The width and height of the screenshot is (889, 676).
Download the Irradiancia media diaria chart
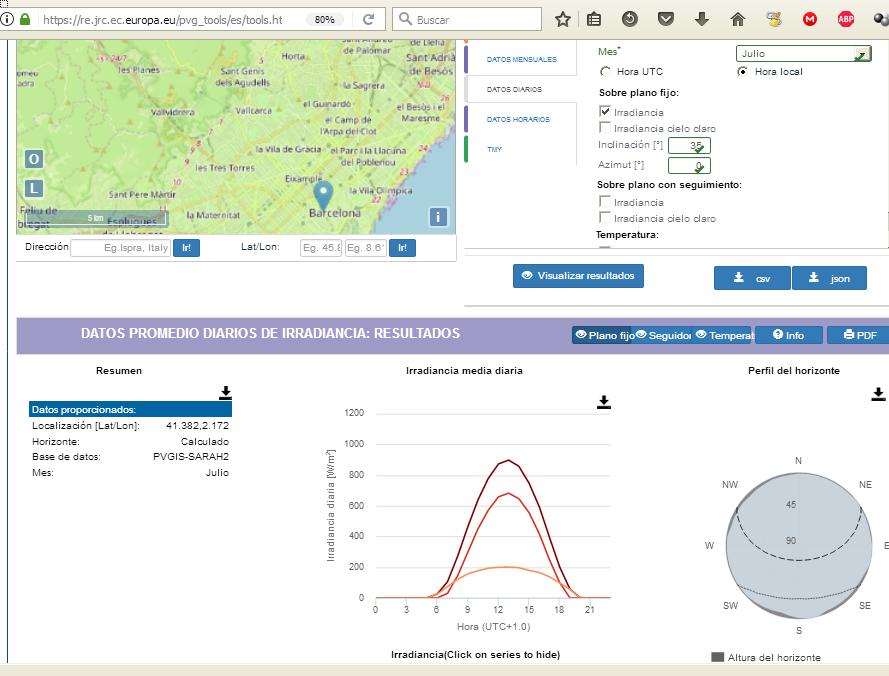604,402
